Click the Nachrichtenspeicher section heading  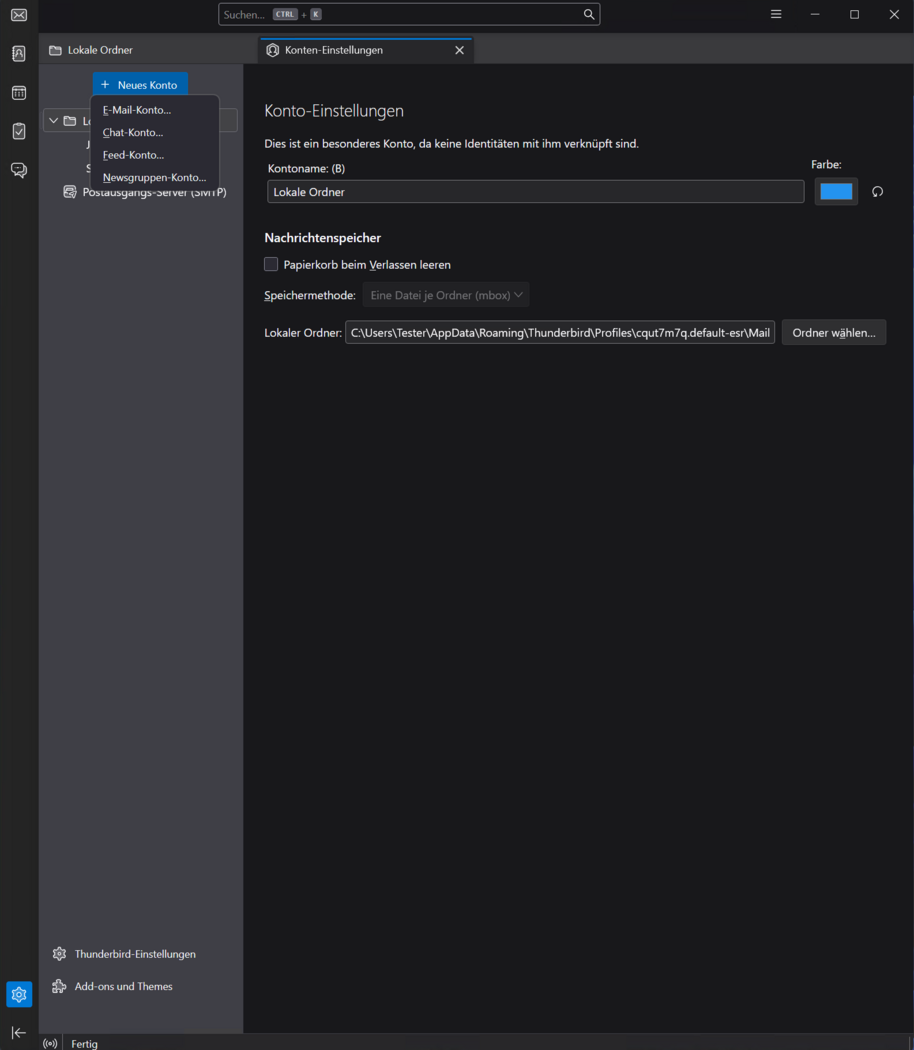coord(323,238)
